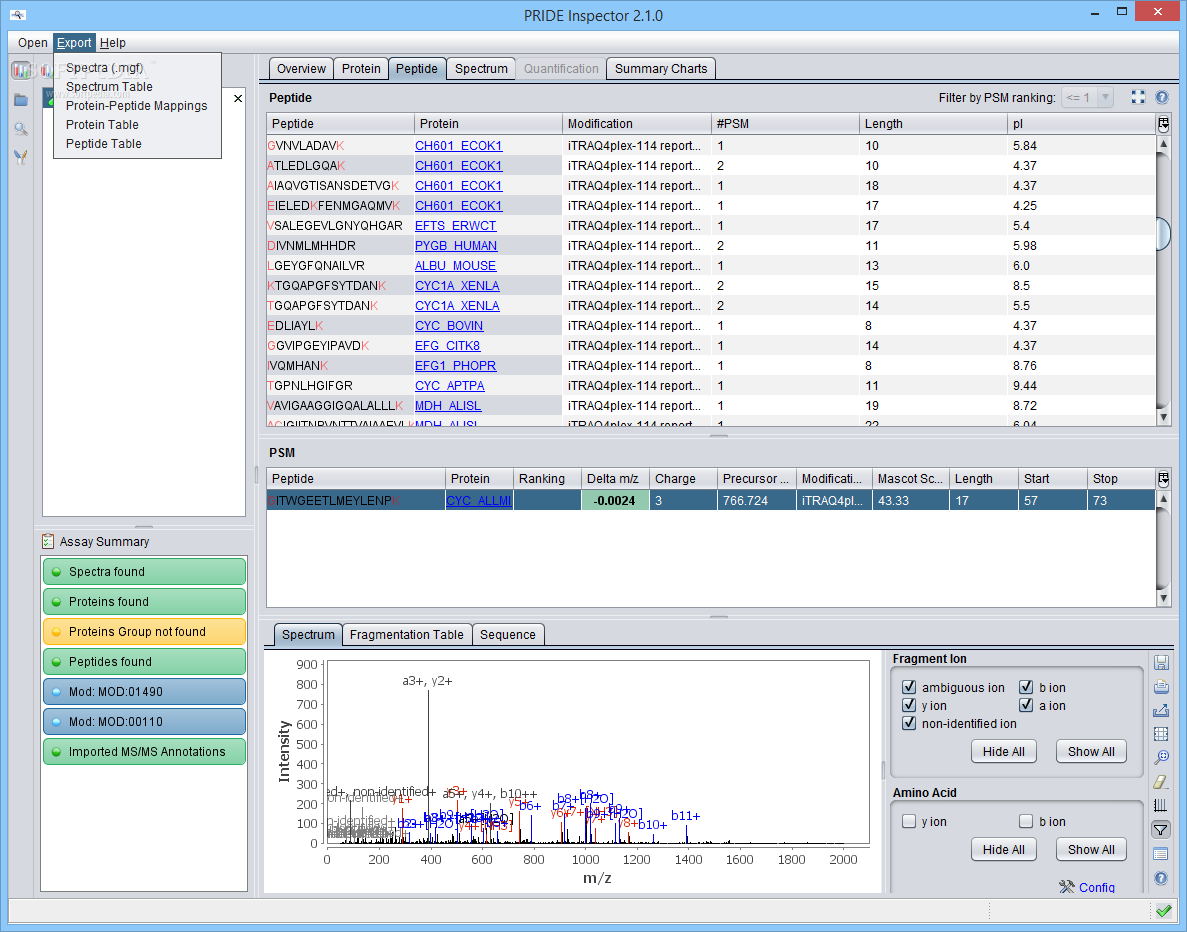Image resolution: width=1187 pixels, height=932 pixels.
Task: Click the funnel filter icon in spectrum toolbar
Action: 1161,830
